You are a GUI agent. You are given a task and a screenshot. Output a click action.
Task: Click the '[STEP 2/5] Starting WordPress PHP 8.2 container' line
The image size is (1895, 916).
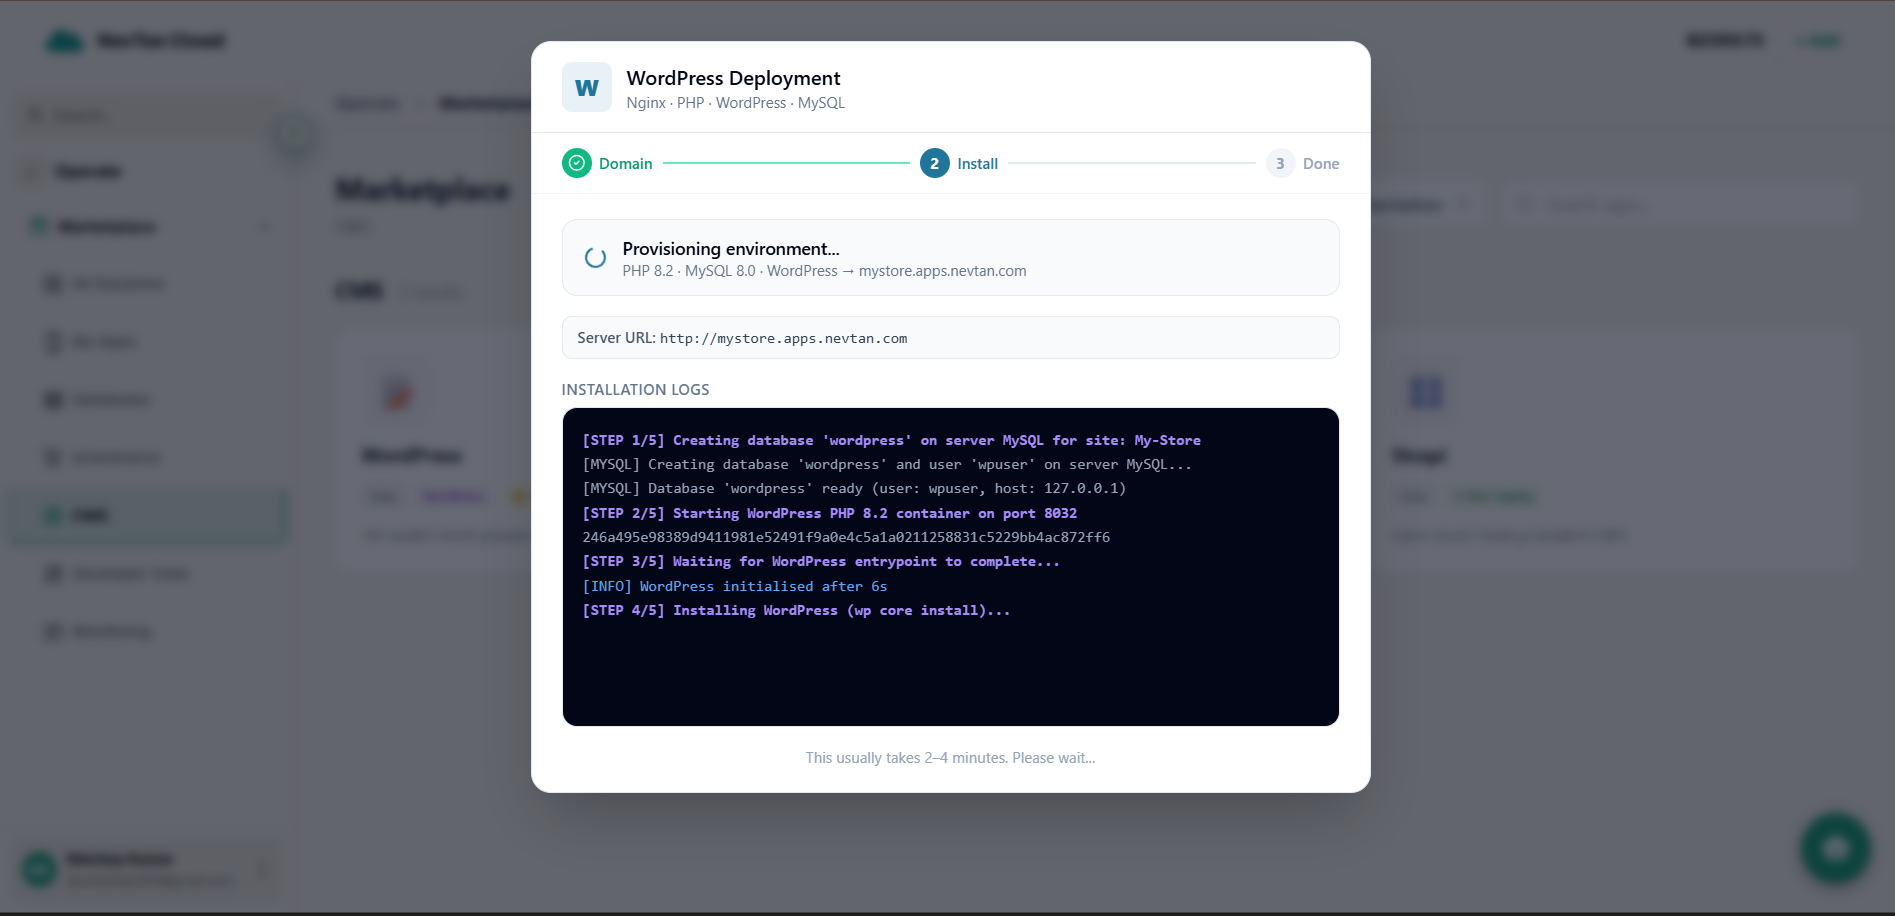tap(830, 513)
